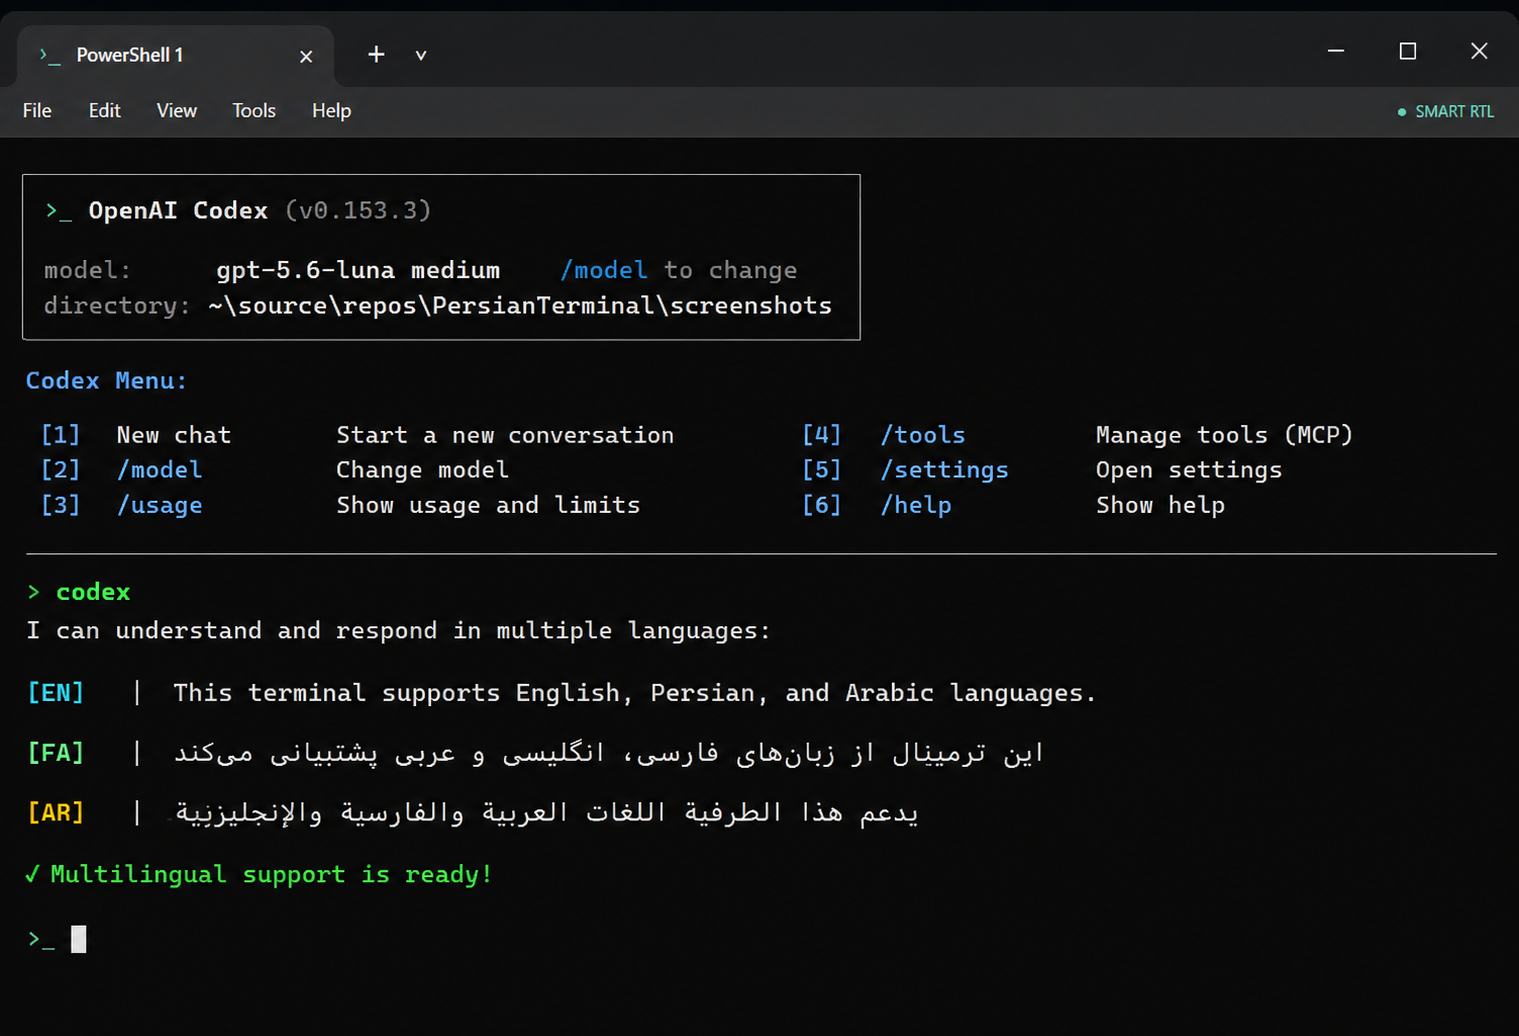Image resolution: width=1519 pixels, height=1036 pixels.
Task: Click 'Show help' description
Action: [1160, 505]
